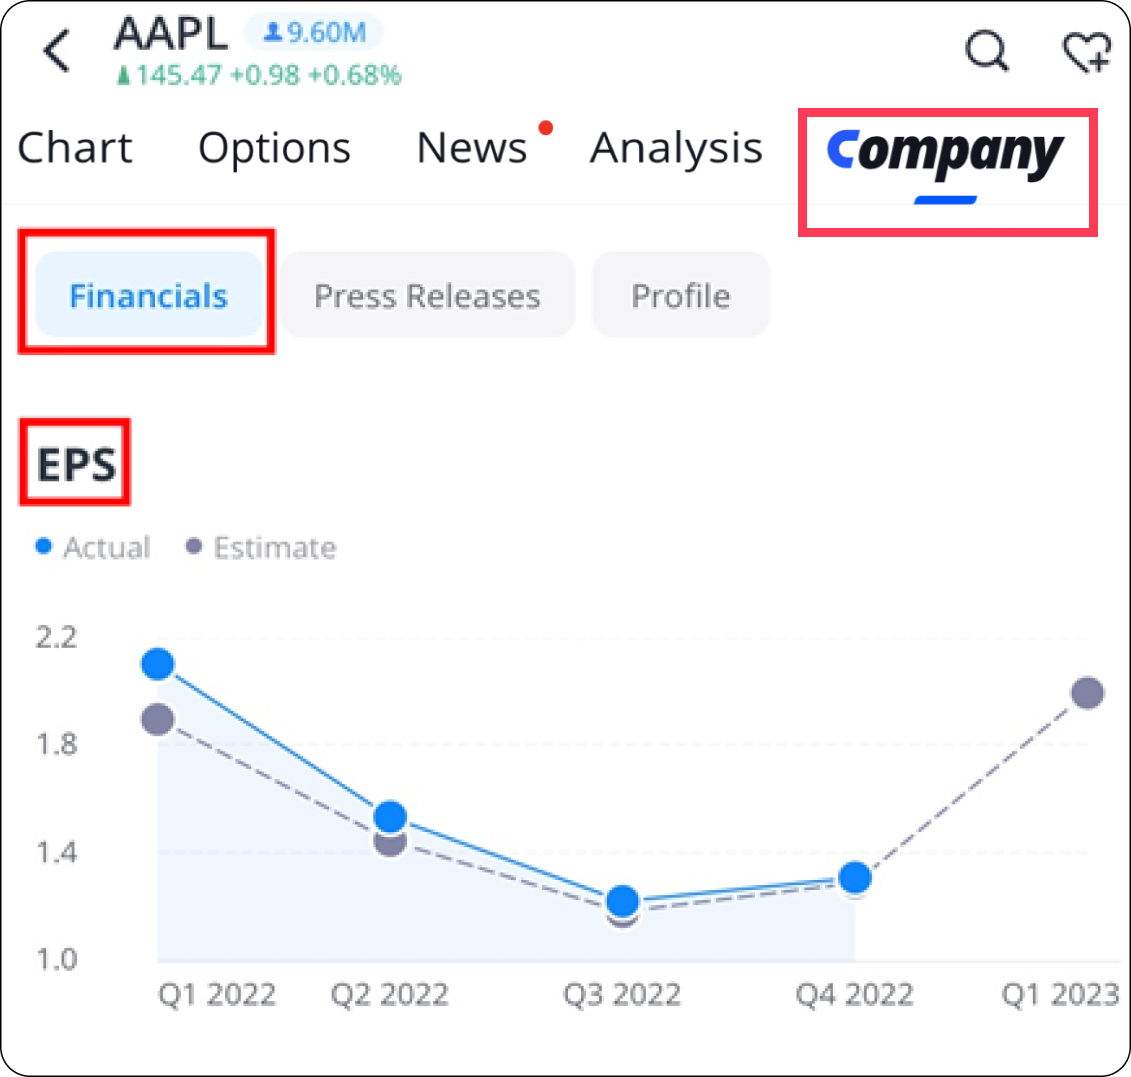Viewport: 1131px width, 1077px height.
Task: Tap the back arrow icon
Action: (x=57, y=50)
